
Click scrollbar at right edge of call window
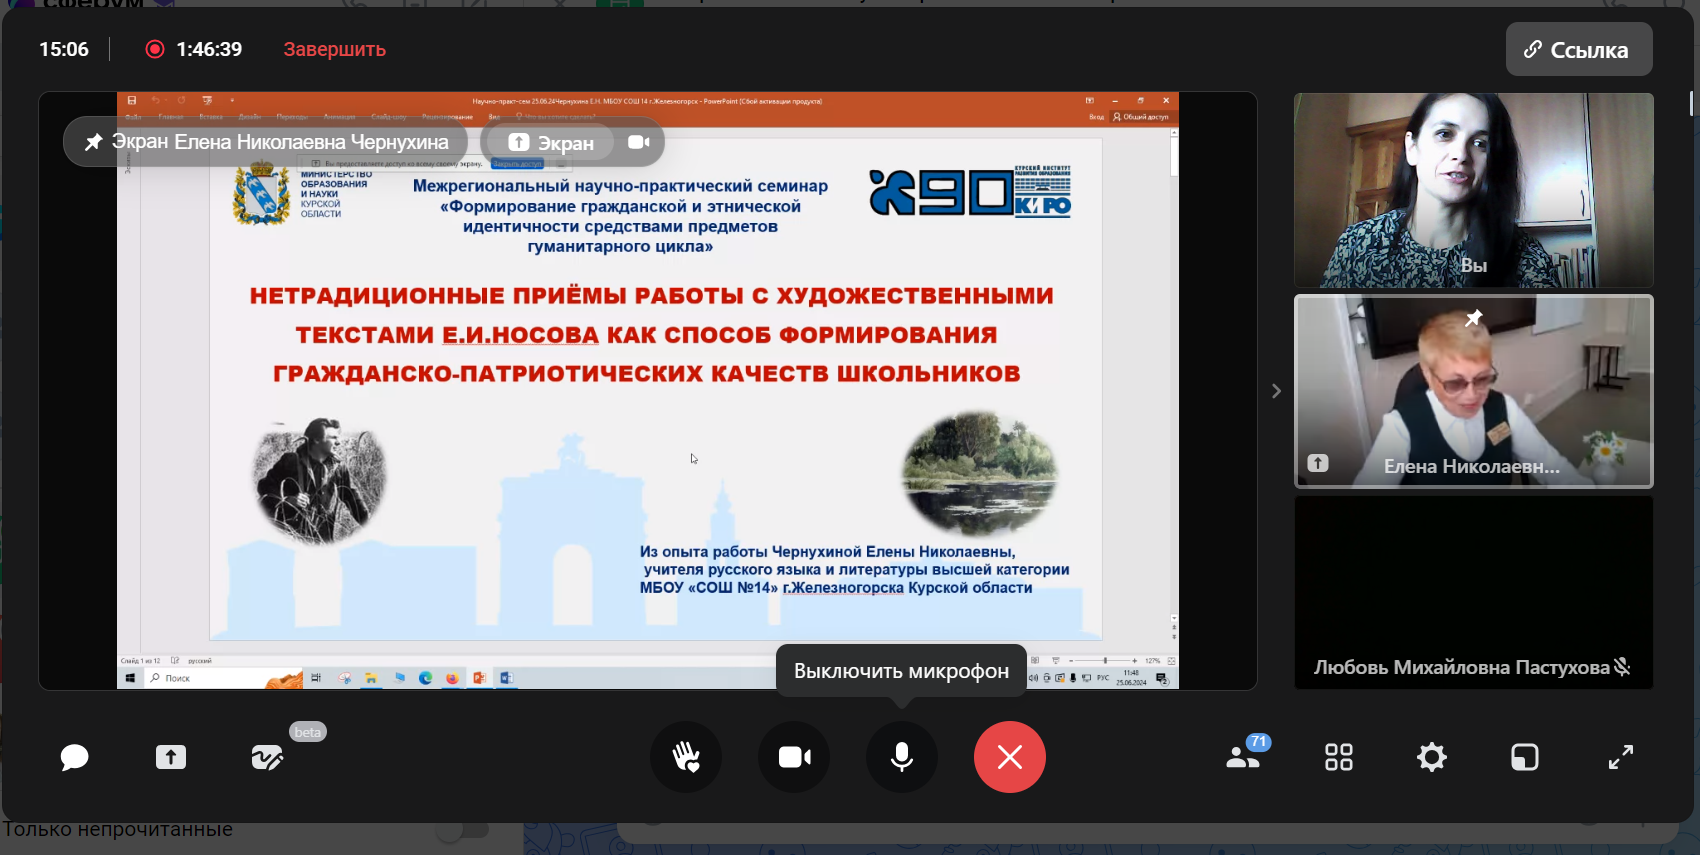point(1692,103)
